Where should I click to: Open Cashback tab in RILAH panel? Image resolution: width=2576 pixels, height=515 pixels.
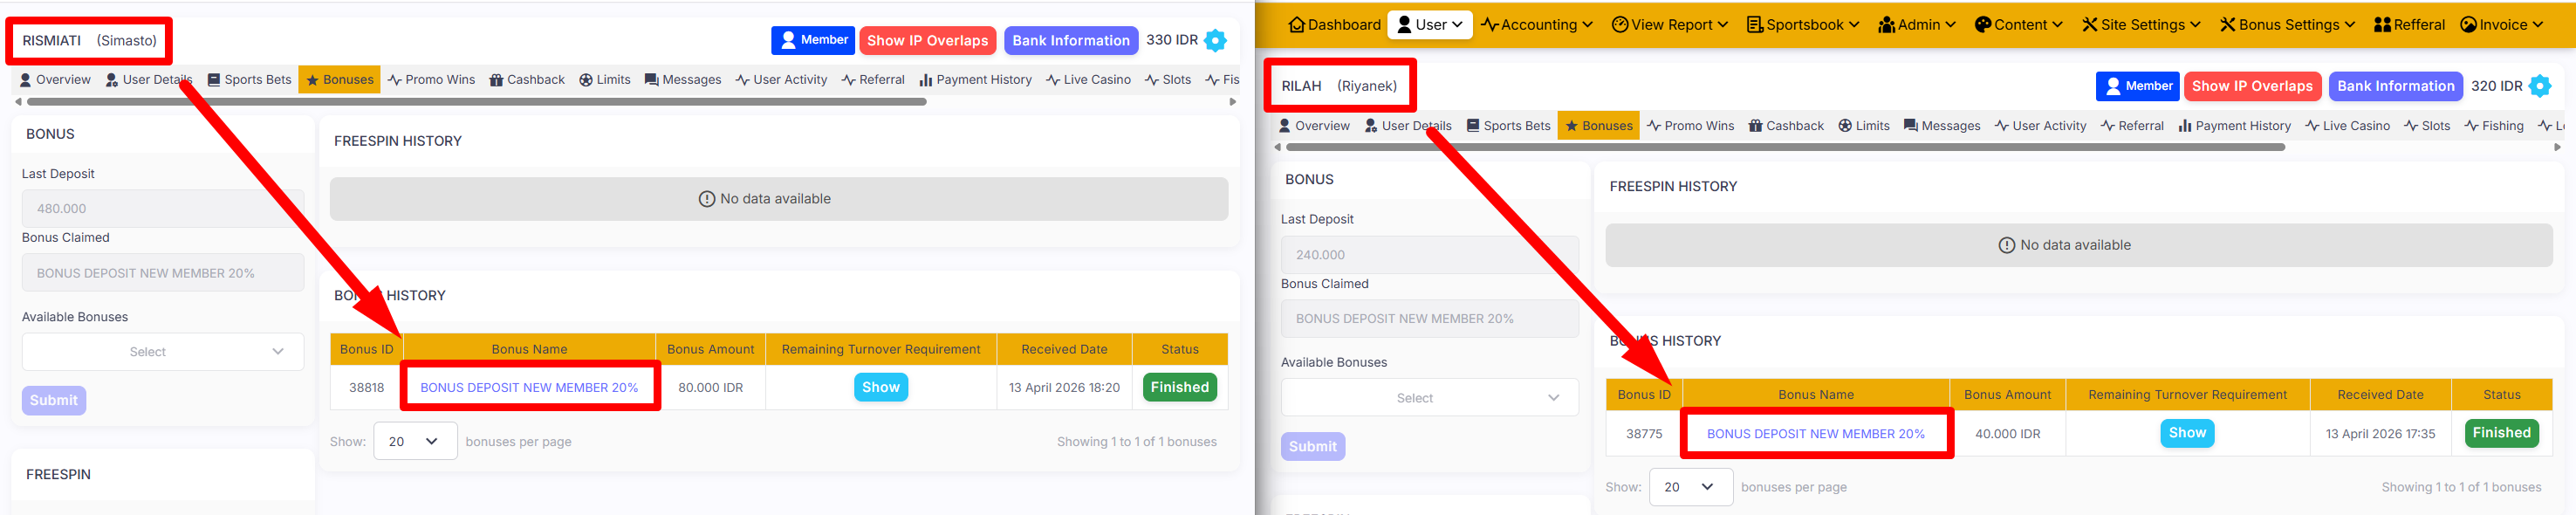pyautogui.click(x=1786, y=126)
